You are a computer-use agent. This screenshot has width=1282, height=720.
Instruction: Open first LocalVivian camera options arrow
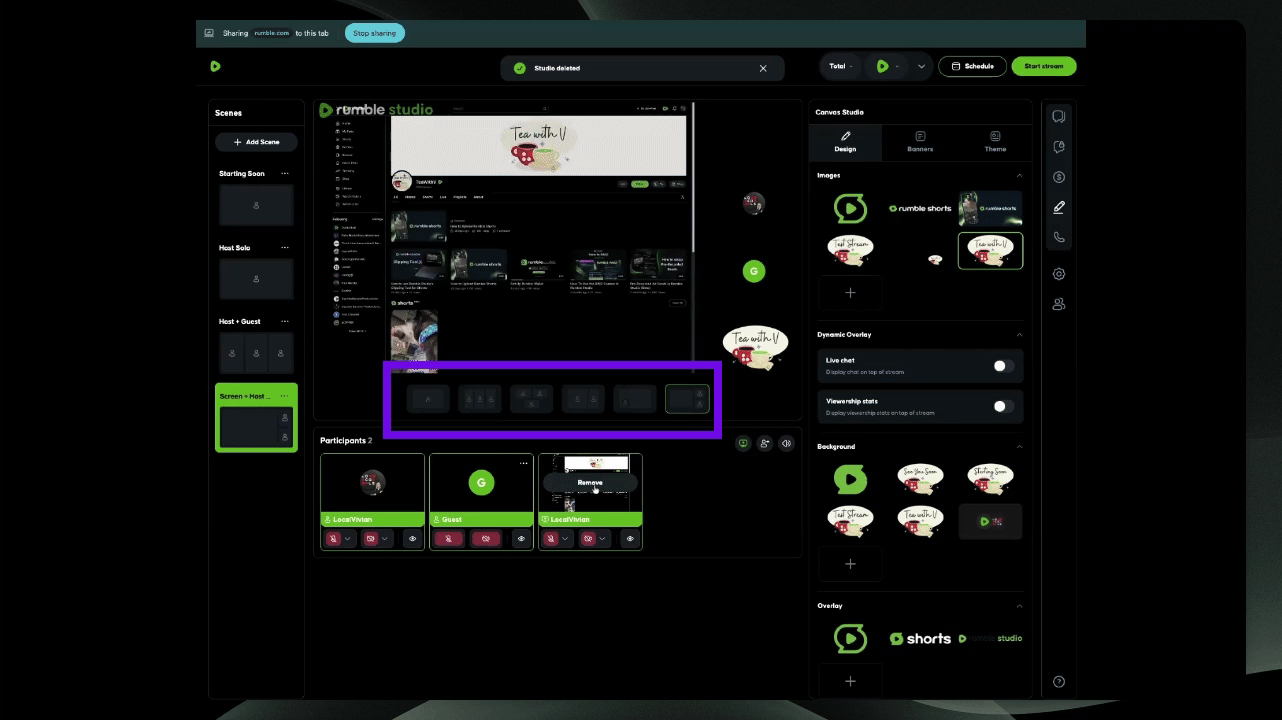(x=386, y=538)
